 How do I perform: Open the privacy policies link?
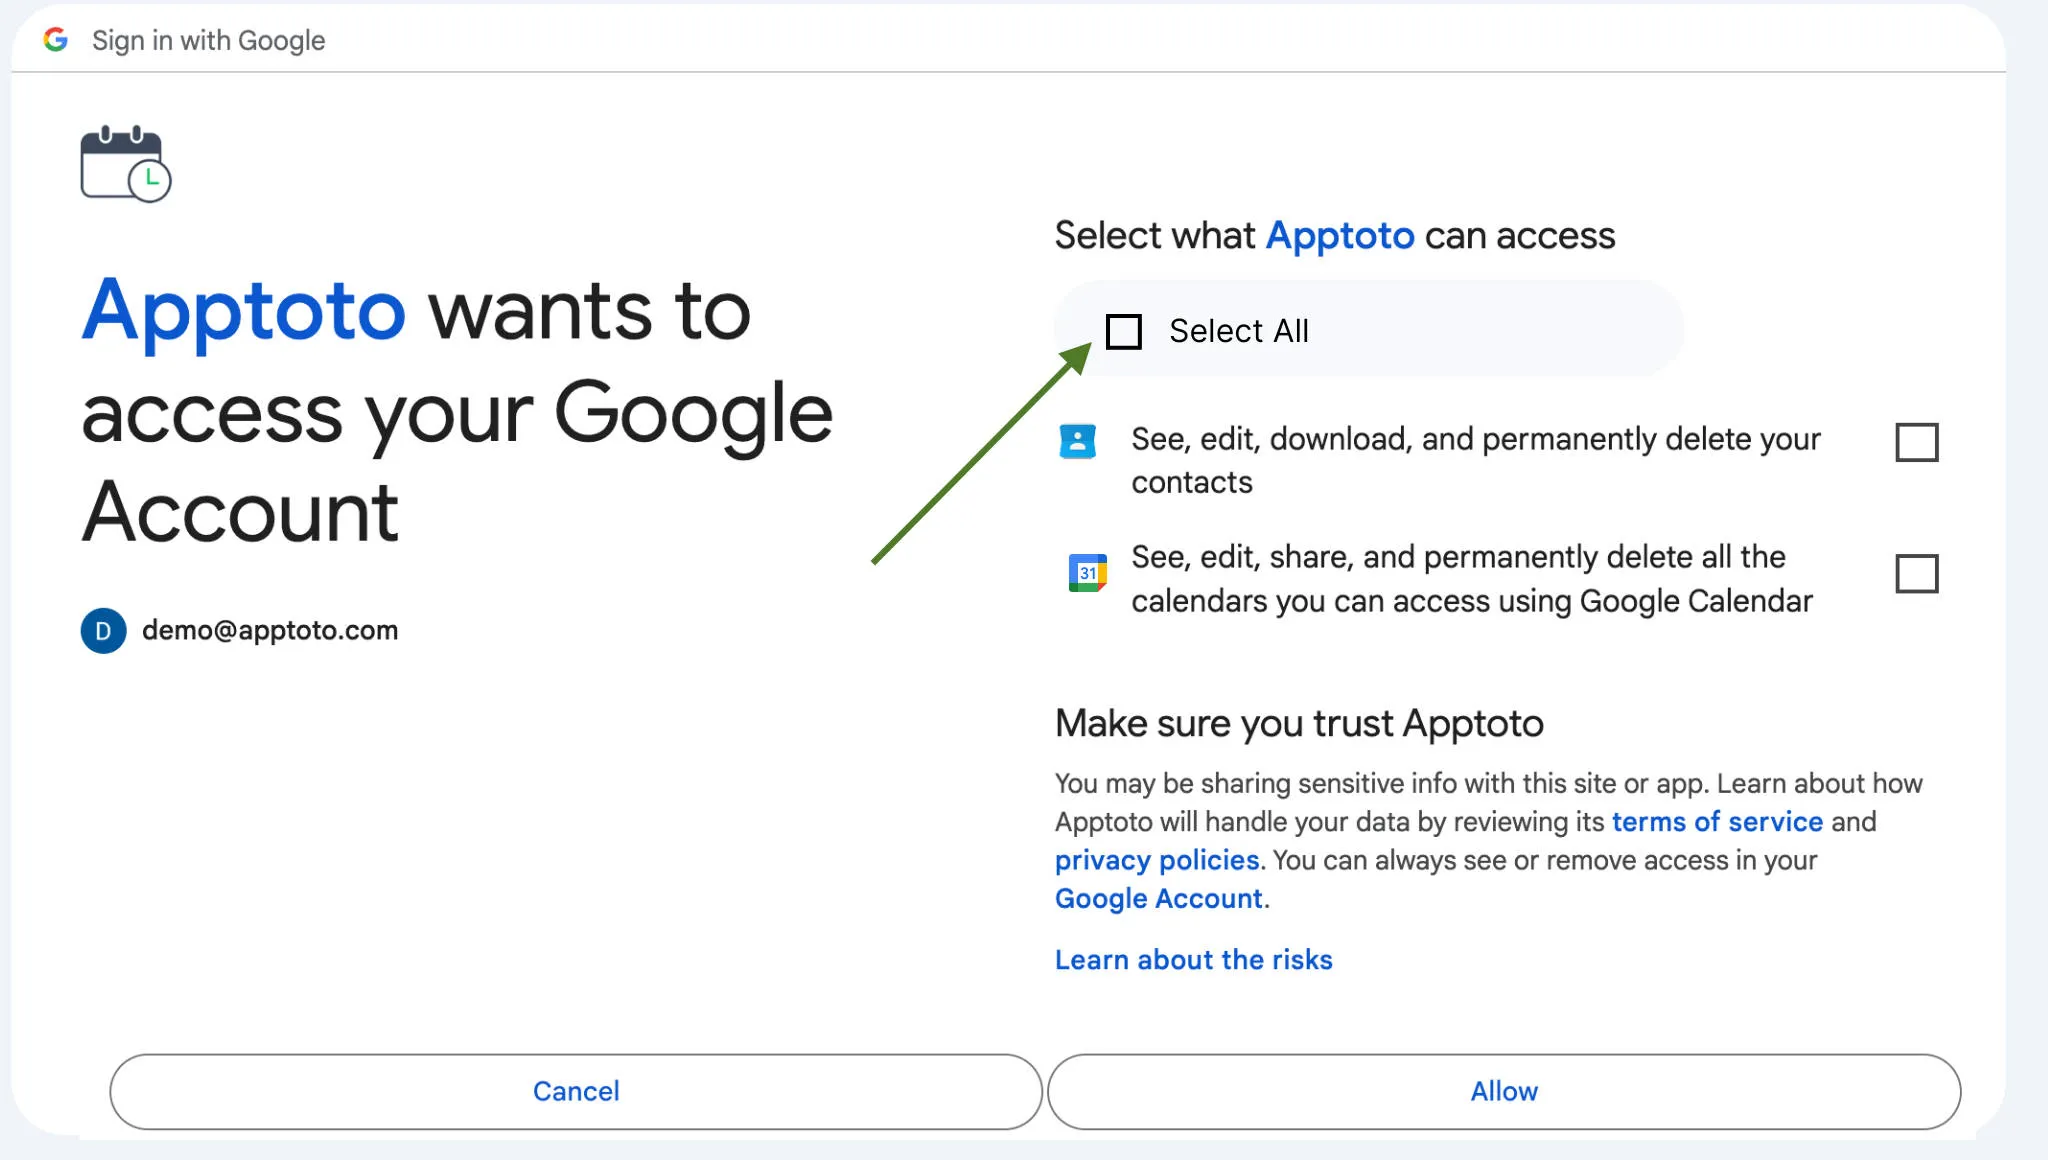tap(1156, 860)
